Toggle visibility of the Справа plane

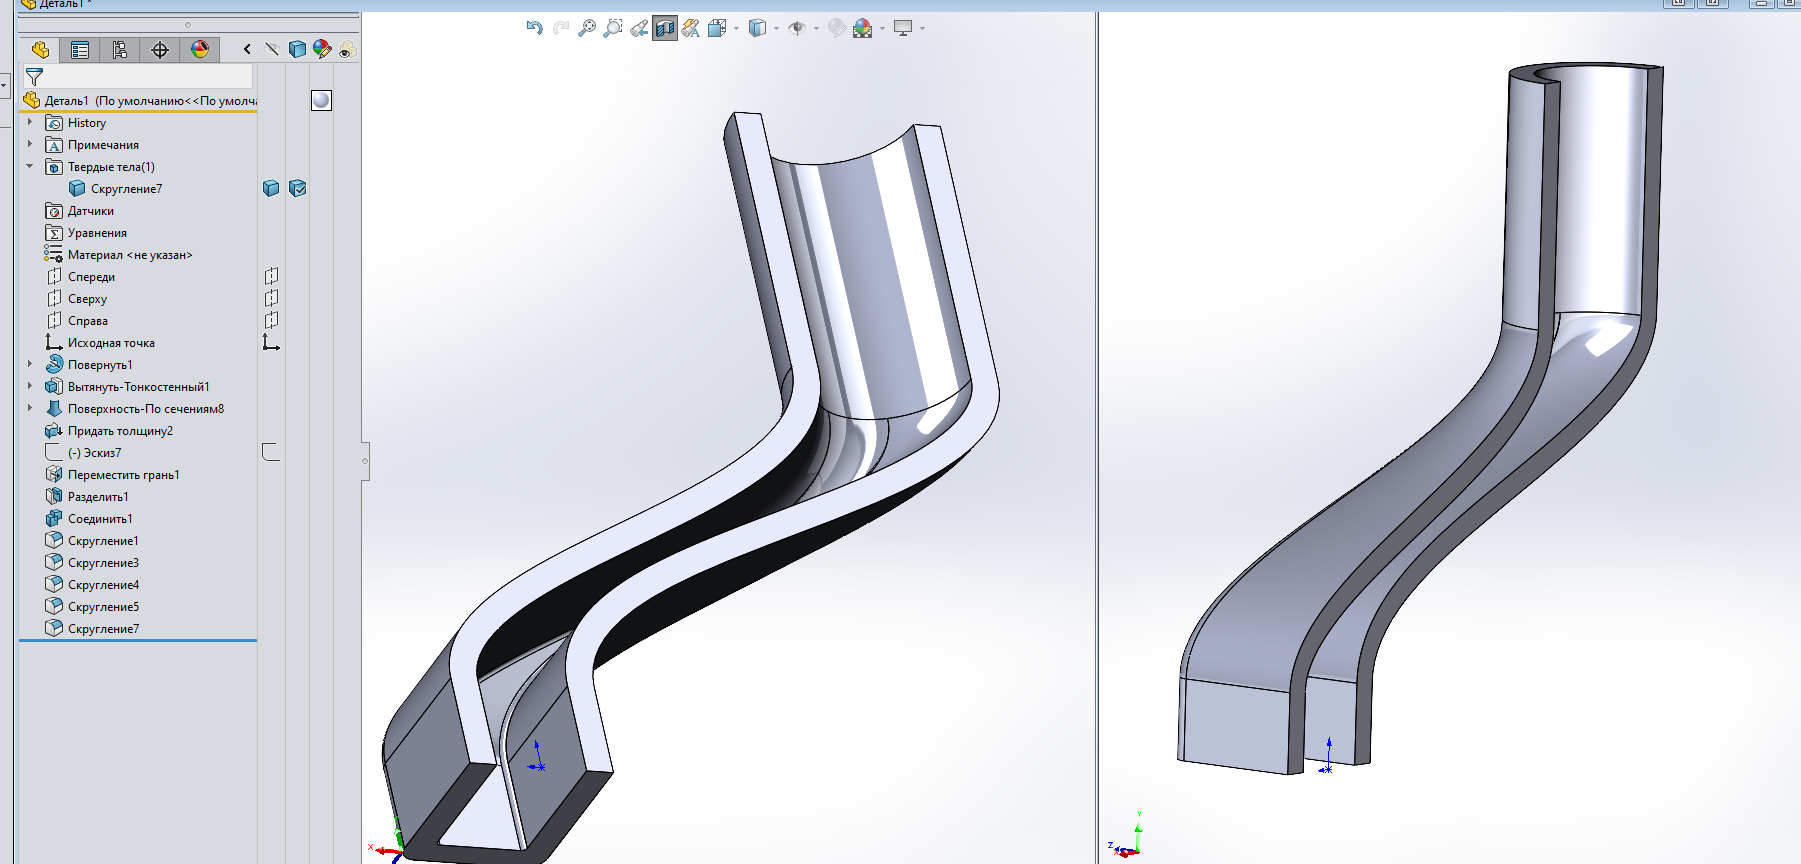[271, 320]
